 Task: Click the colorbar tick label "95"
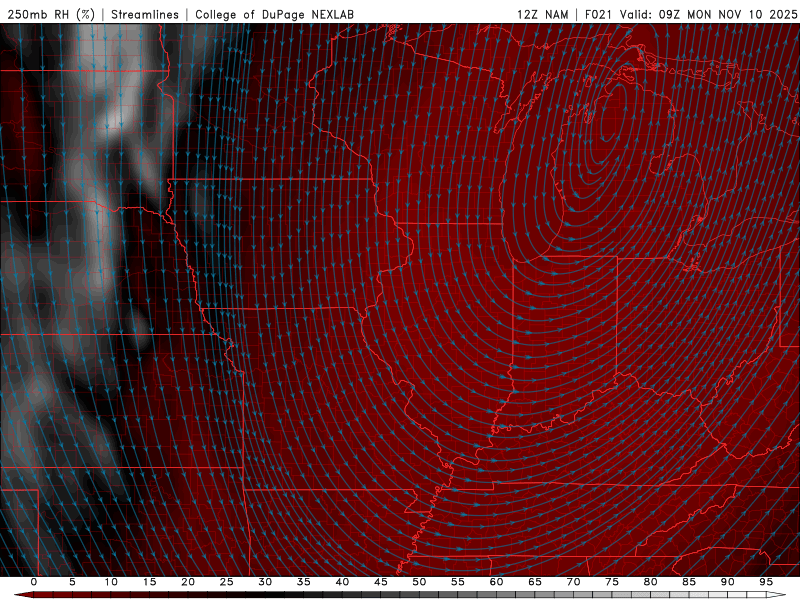(766, 582)
